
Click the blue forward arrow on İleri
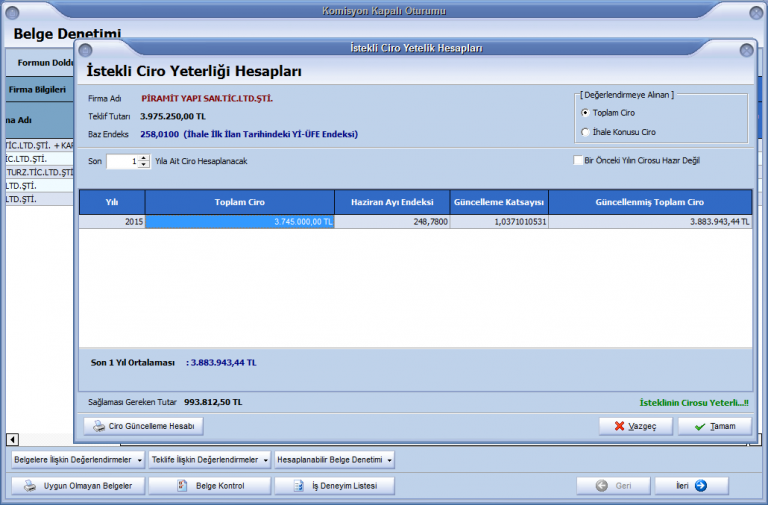700,486
